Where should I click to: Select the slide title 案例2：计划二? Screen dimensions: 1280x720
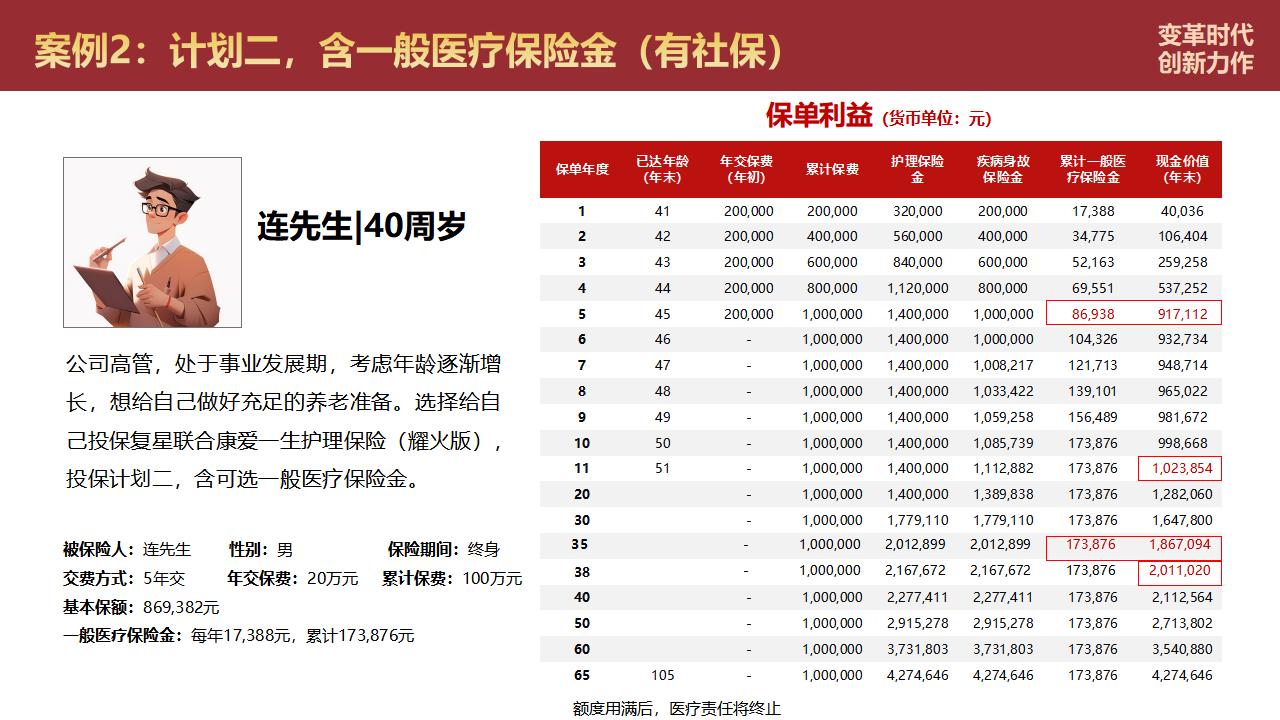click(x=408, y=50)
